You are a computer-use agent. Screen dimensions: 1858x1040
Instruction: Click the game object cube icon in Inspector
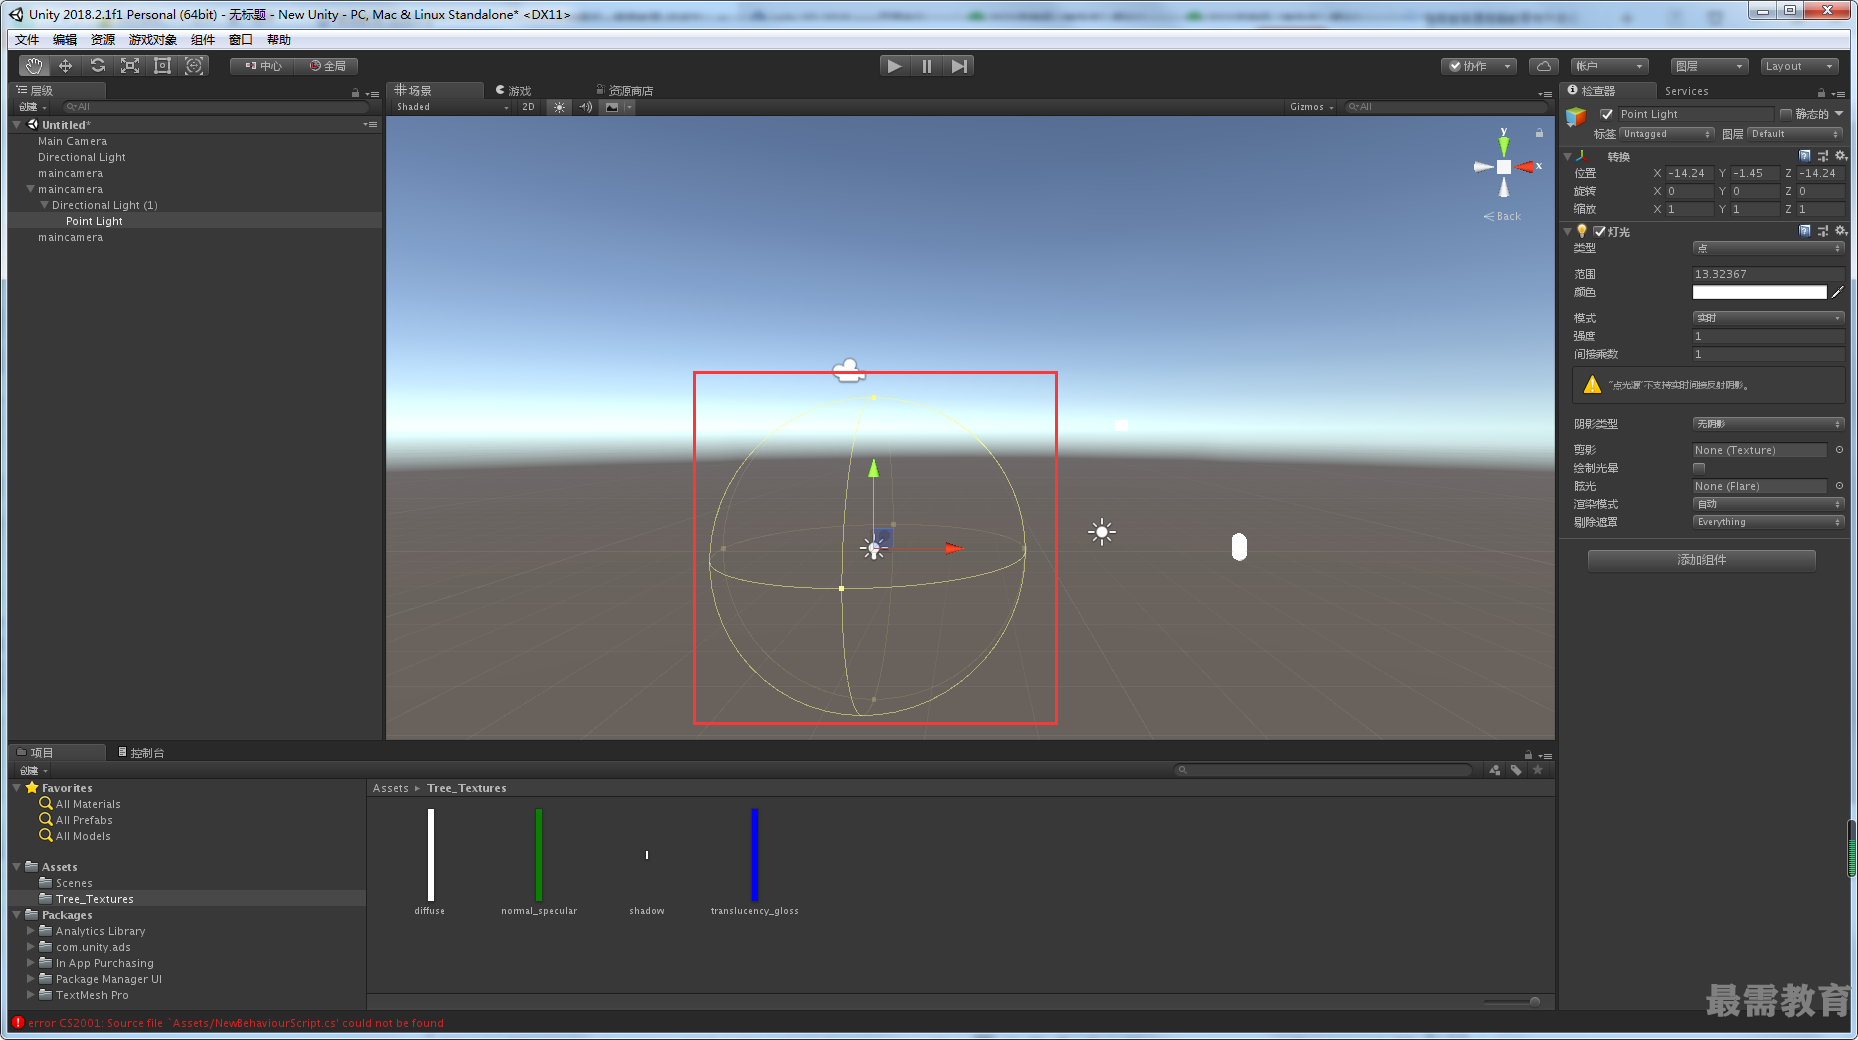[1576, 117]
